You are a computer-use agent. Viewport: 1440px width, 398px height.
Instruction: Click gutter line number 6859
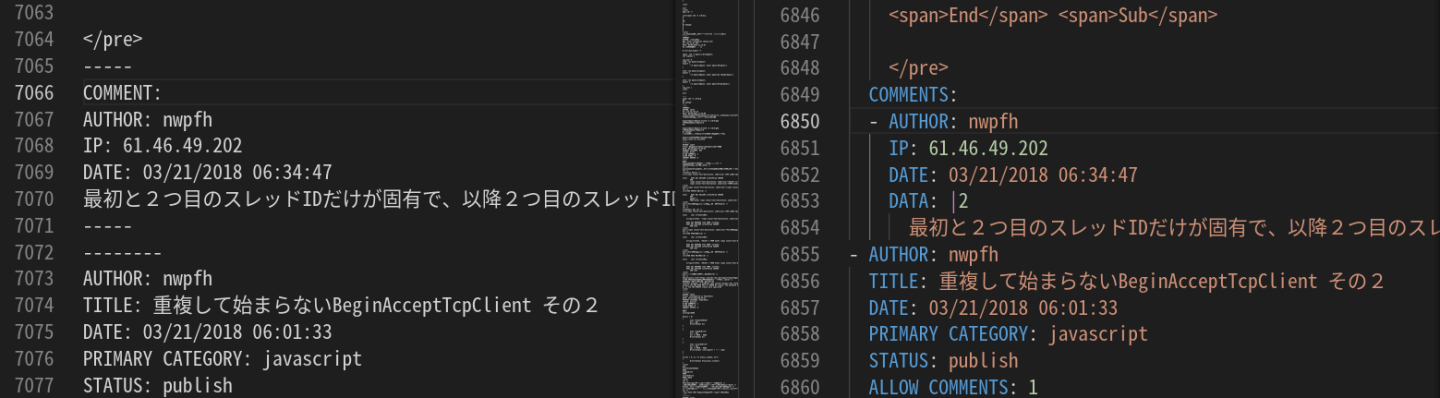(x=800, y=360)
